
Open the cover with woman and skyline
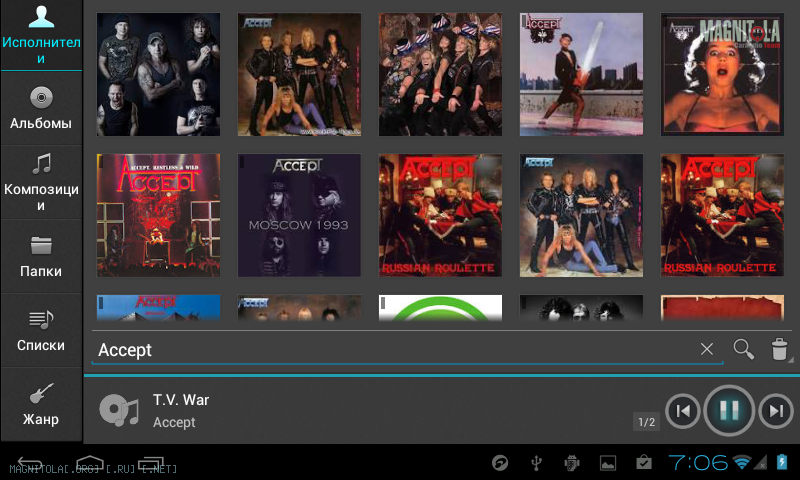point(581,74)
